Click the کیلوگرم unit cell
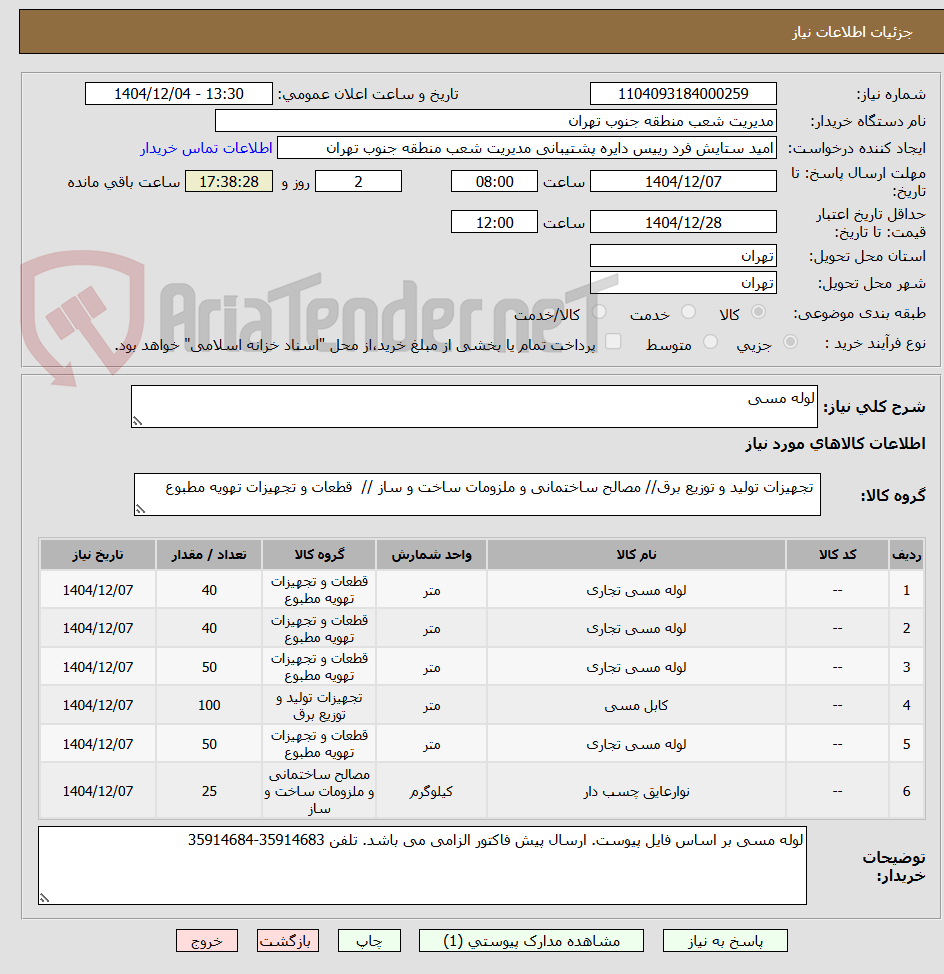 (x=432, y=791)
